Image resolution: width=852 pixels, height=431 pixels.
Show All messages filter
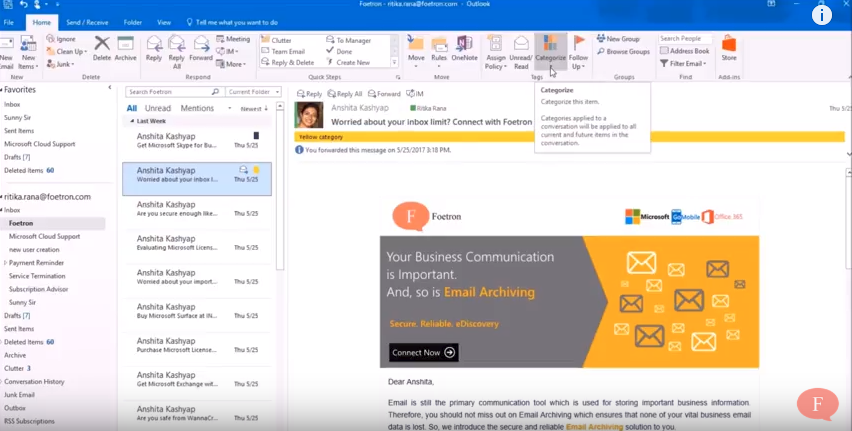[x=131, y=108]
